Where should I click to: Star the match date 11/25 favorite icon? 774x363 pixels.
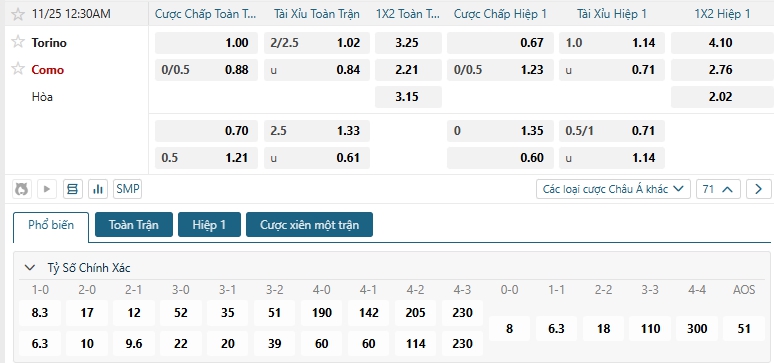pos(18,14)
